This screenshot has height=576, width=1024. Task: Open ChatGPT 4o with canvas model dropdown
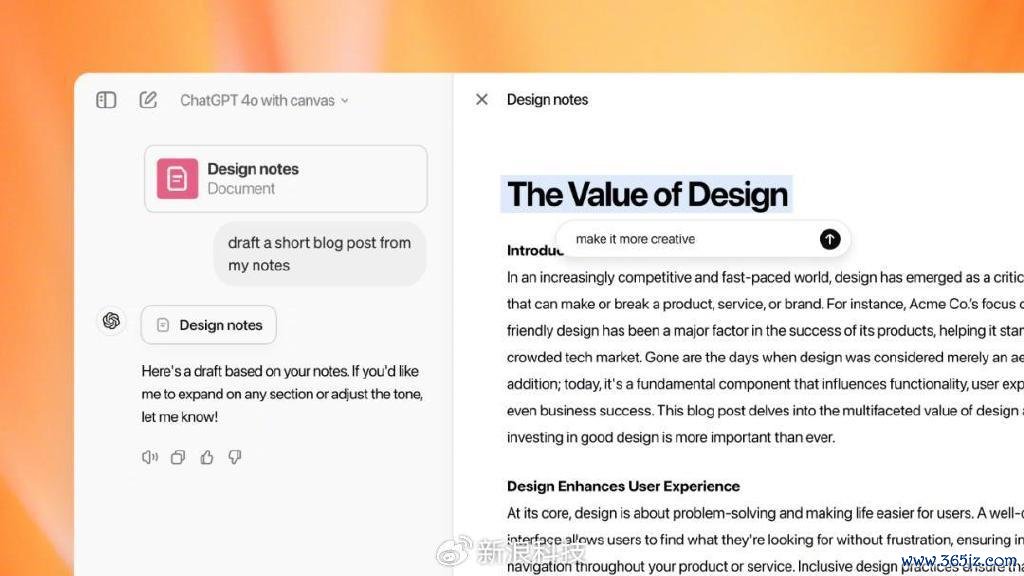point(264,101)
